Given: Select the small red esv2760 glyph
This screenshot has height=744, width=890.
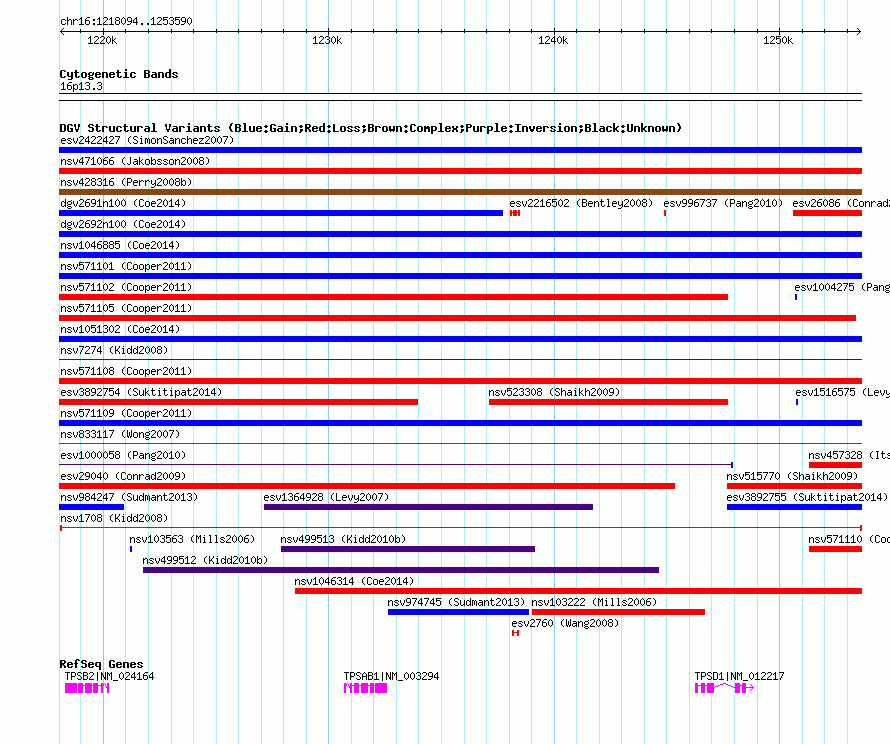Looking at the screenshot, I should click(515, 633).
